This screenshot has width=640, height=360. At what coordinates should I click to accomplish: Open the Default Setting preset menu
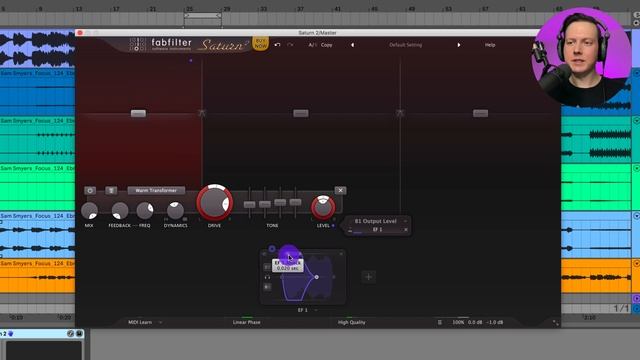405,45
